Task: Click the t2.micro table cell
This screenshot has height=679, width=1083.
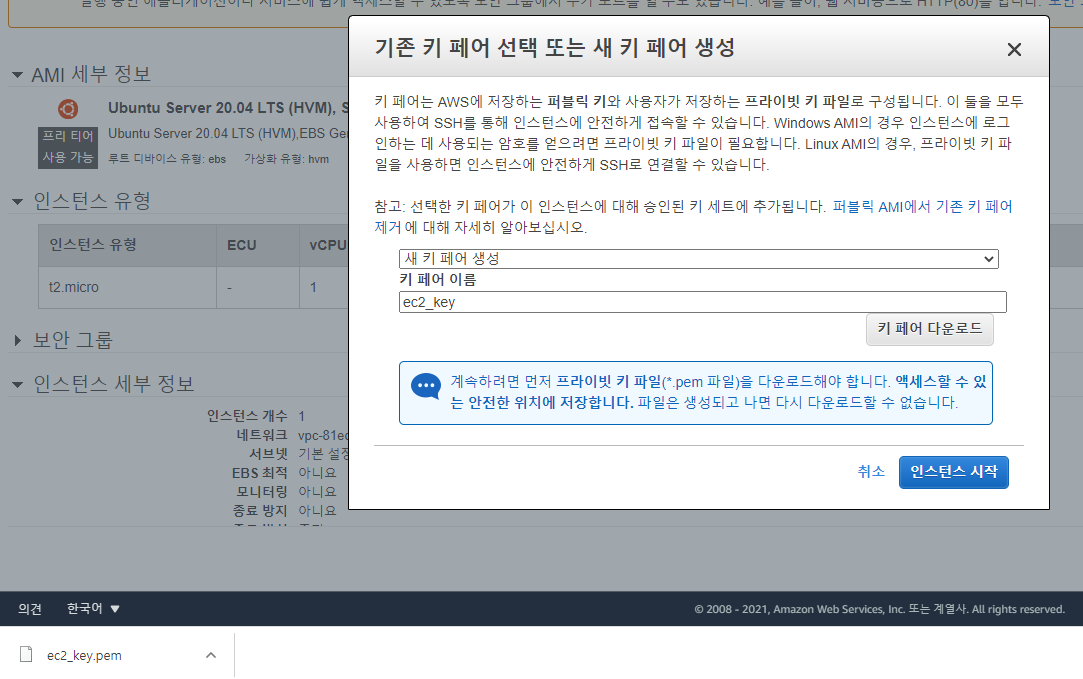Action: tap(127, 287)
